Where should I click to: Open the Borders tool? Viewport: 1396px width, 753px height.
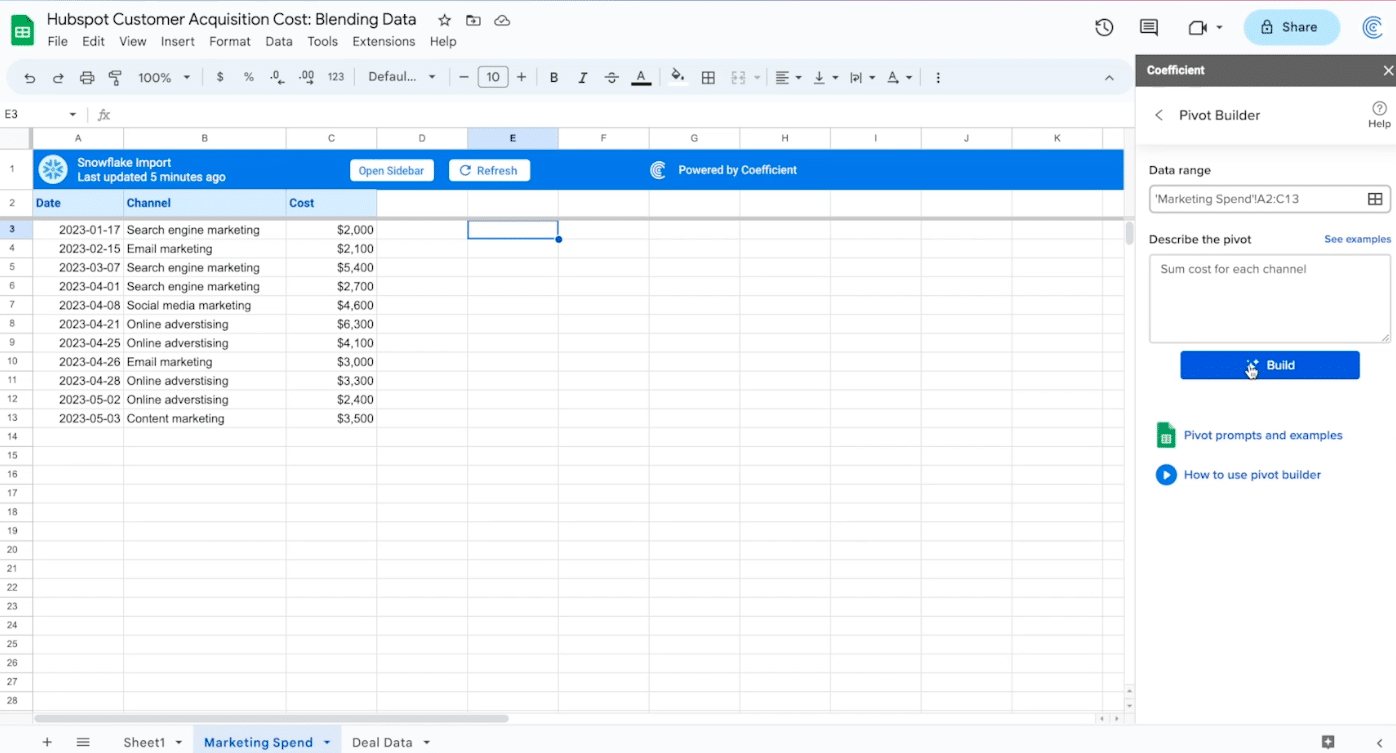(708, 77)
